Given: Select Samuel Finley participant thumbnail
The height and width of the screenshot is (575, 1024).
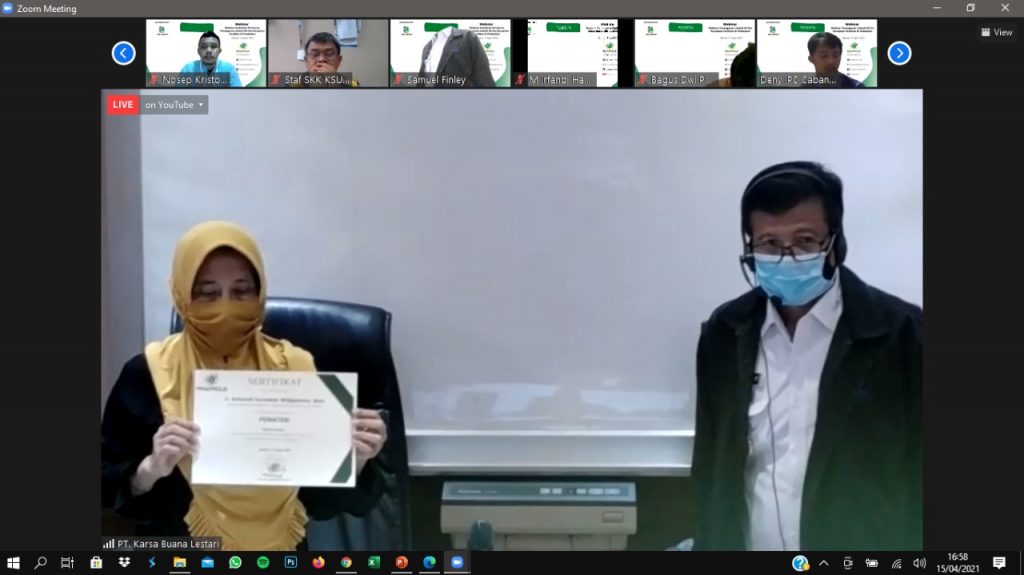Looking at the screenshot, I should pyautogui.click(x=450, y=53).
